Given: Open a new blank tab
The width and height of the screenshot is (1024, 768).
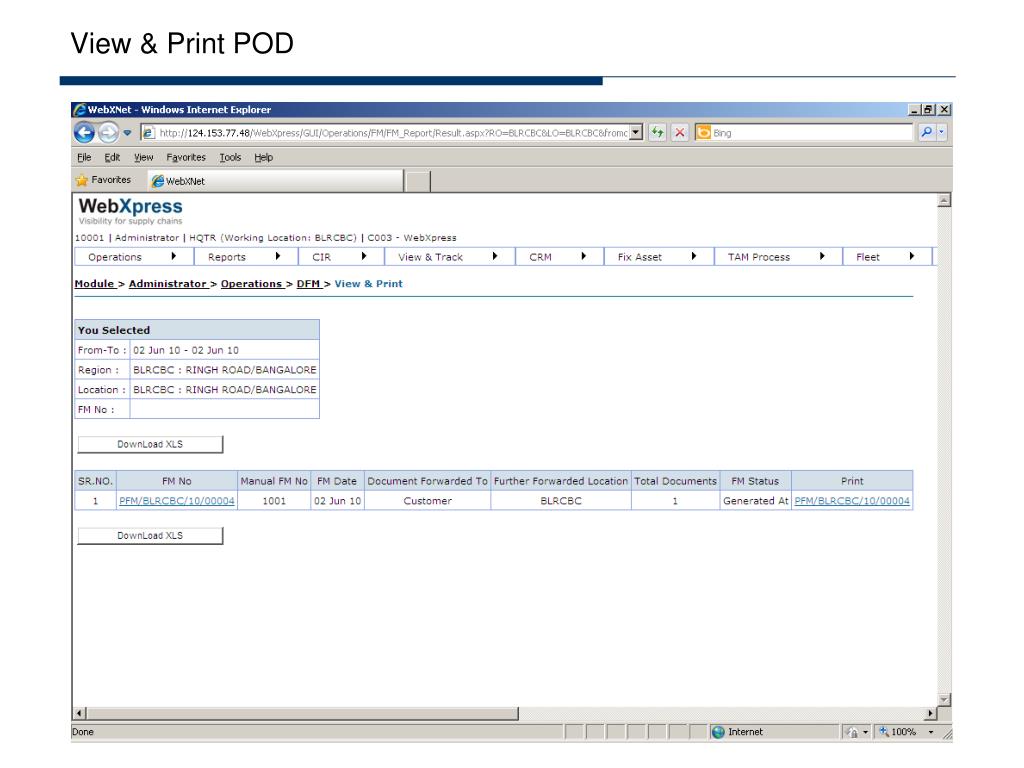Looking at the screenshot, I should (x=418, y=181).
